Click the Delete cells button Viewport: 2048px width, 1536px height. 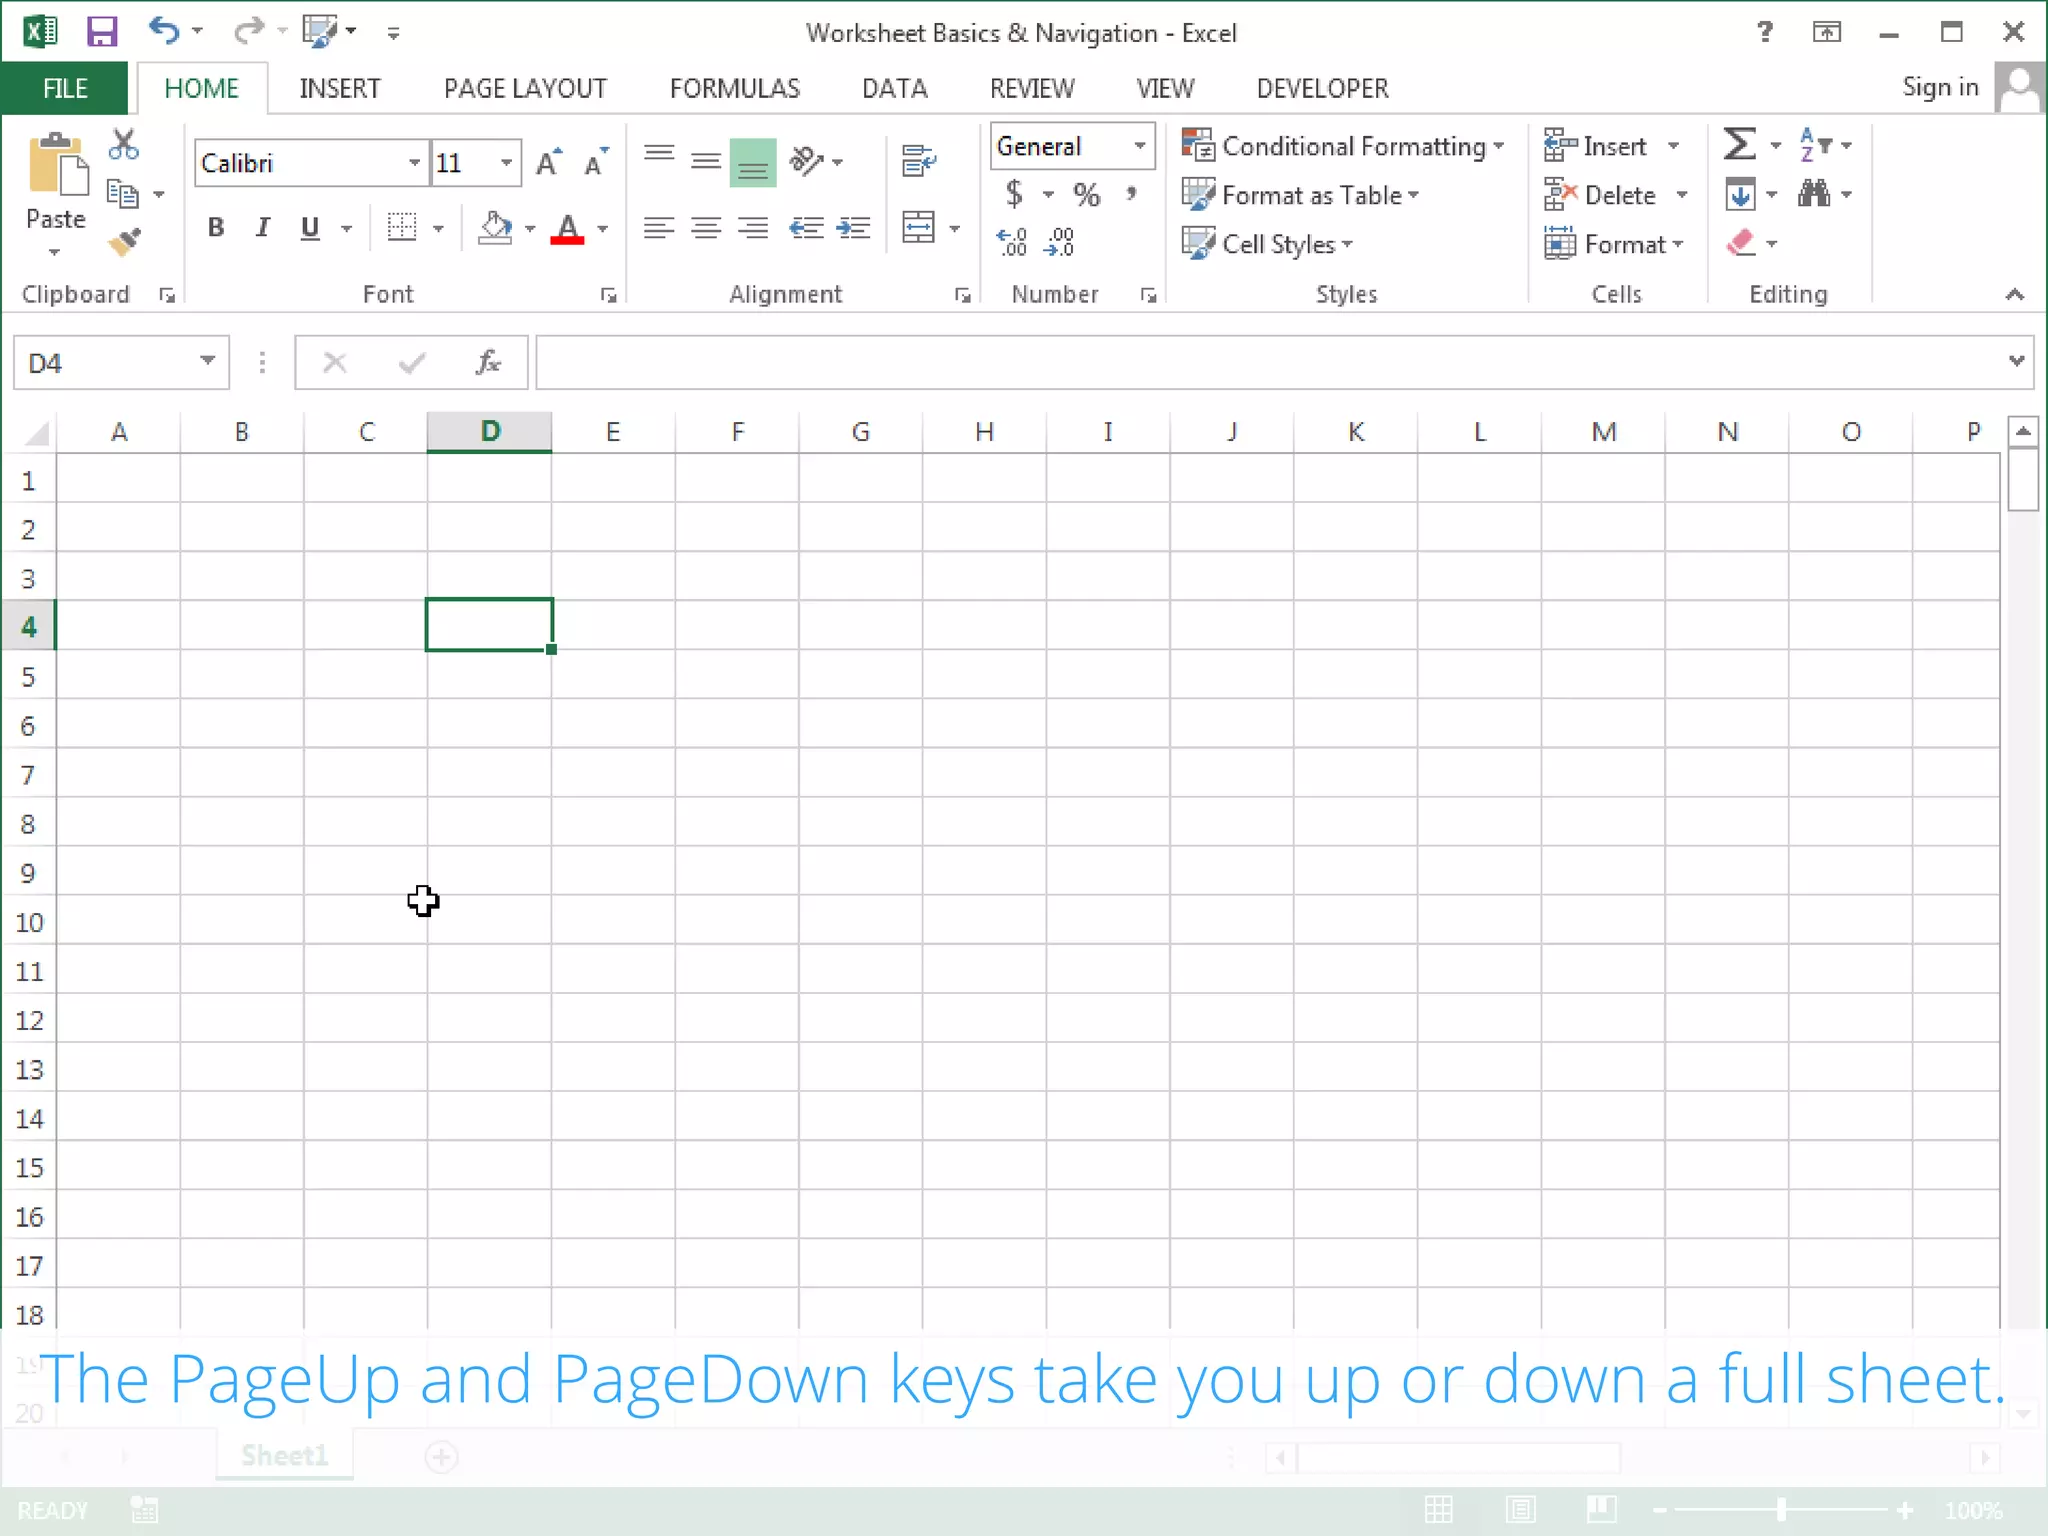coord(1600,195)
